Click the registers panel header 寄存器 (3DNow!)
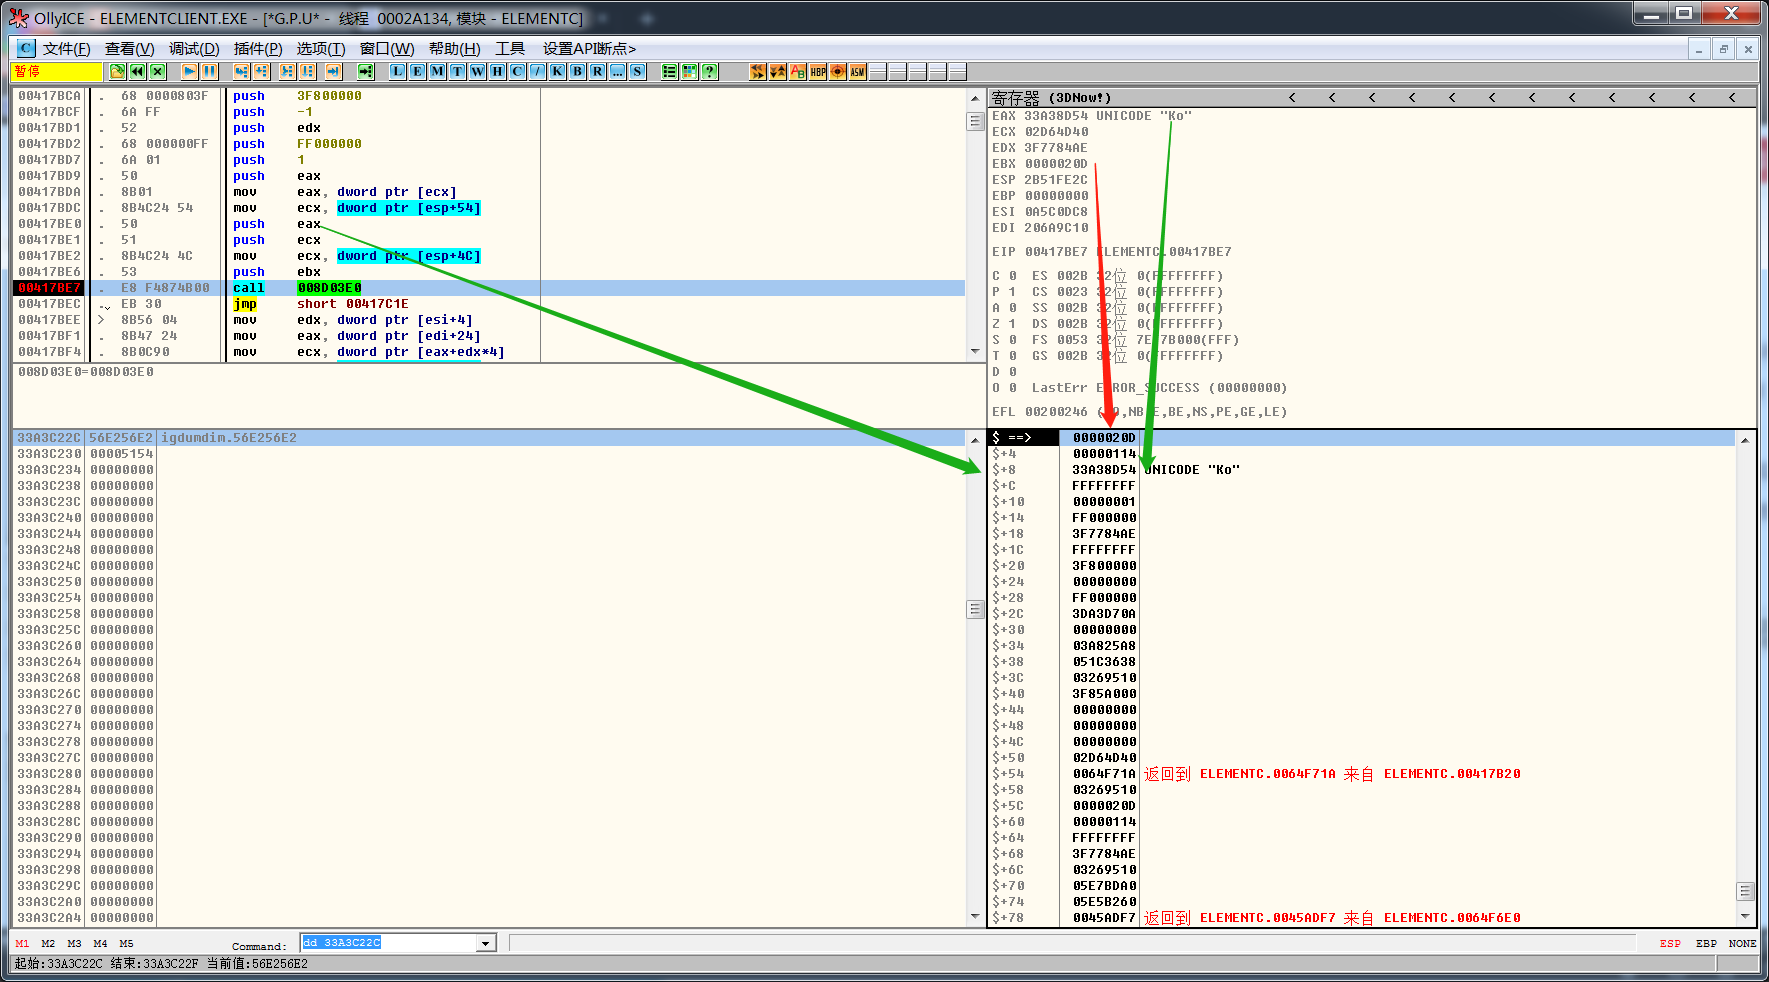1769x982 pixels. [x=1051, y=97]
